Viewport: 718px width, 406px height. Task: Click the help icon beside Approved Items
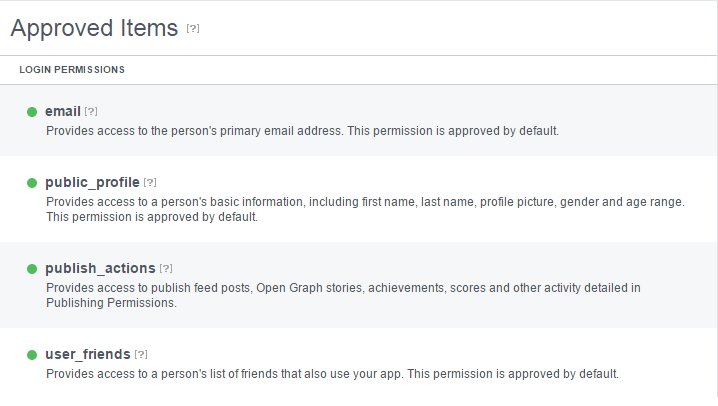tap(193, 29)
